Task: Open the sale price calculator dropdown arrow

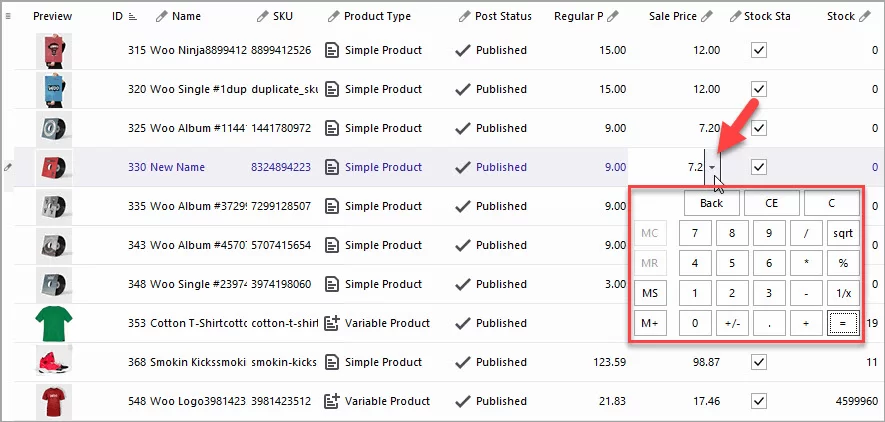Action: click(x=712, y=168)
